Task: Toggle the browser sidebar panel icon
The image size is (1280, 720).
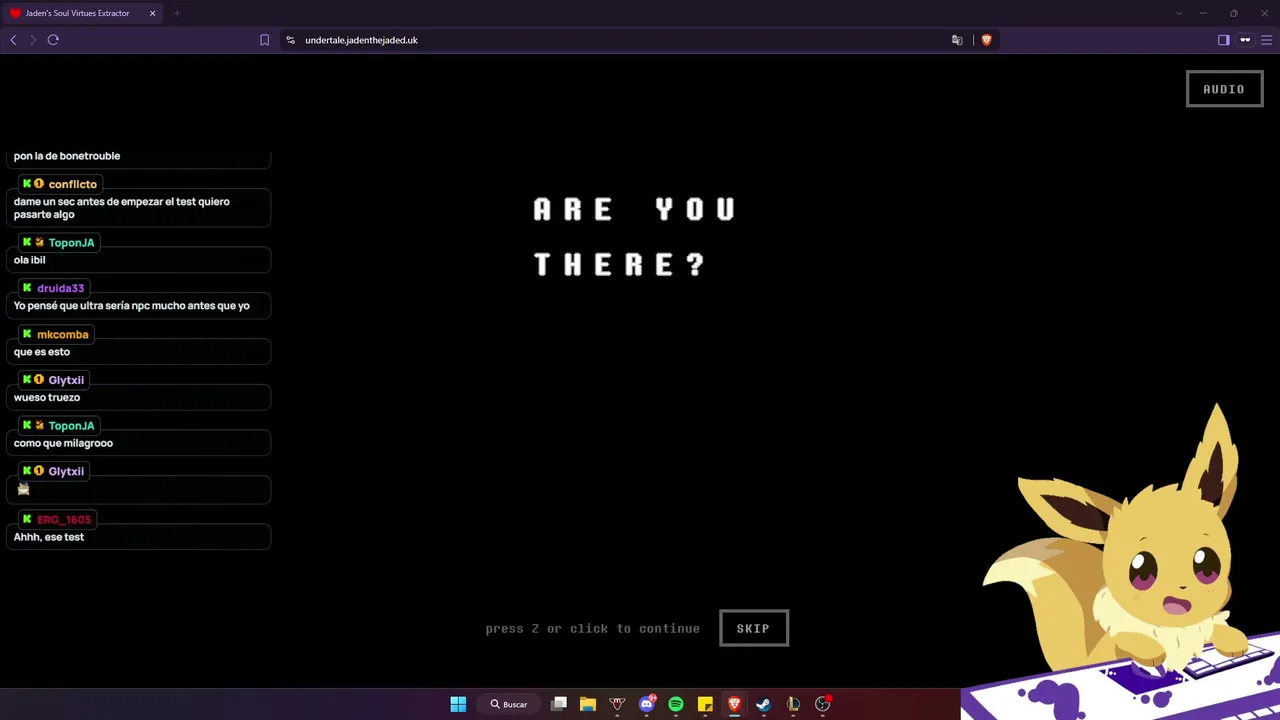Action: pos(1223,40)
